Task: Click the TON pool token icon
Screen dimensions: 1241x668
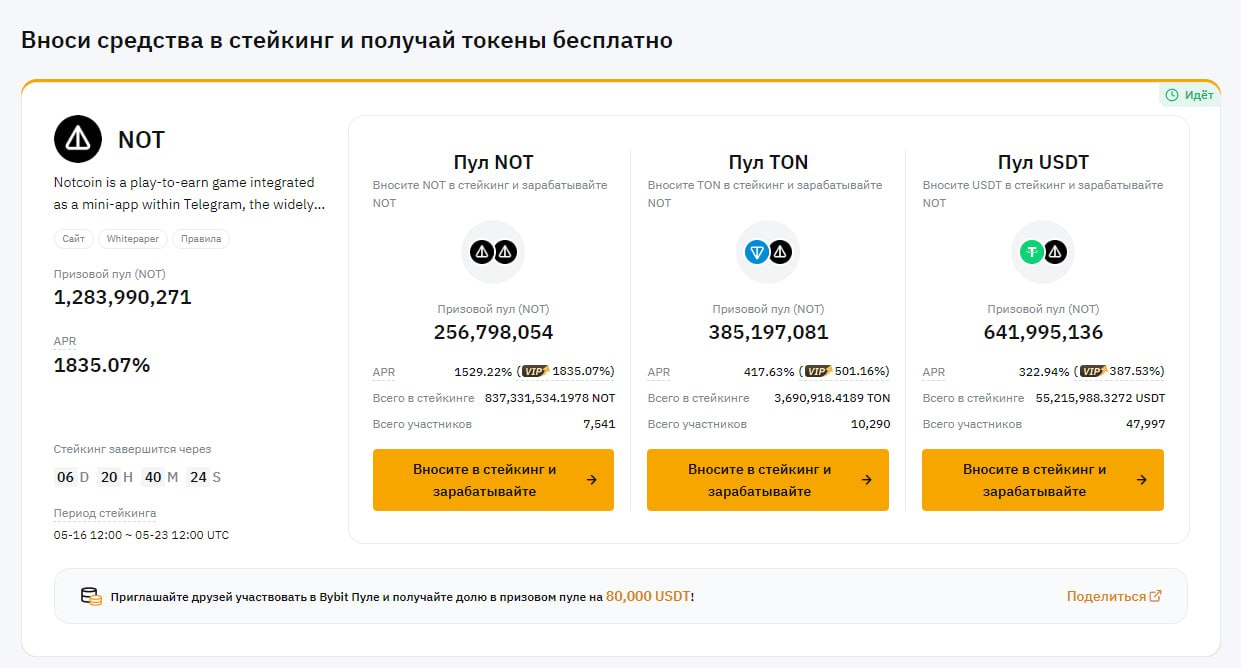Action: (x=768, y=252)
